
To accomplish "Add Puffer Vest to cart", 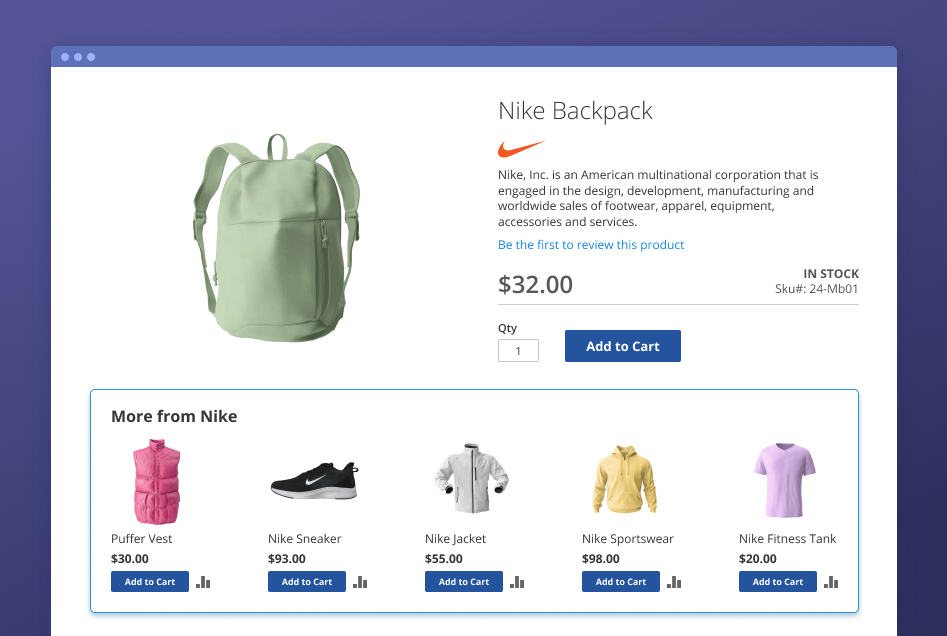I will point(150,582).
